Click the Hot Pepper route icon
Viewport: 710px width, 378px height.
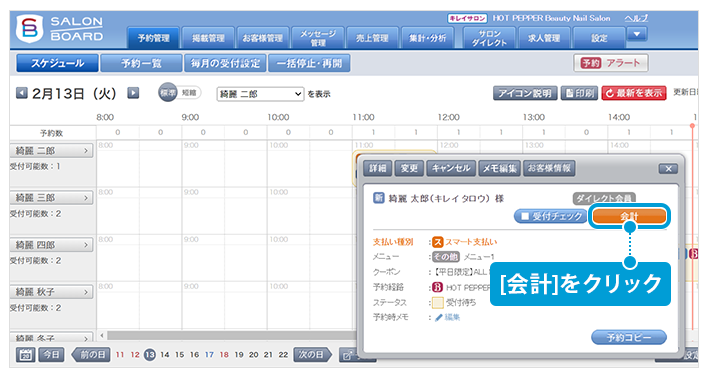pos(437,287)
